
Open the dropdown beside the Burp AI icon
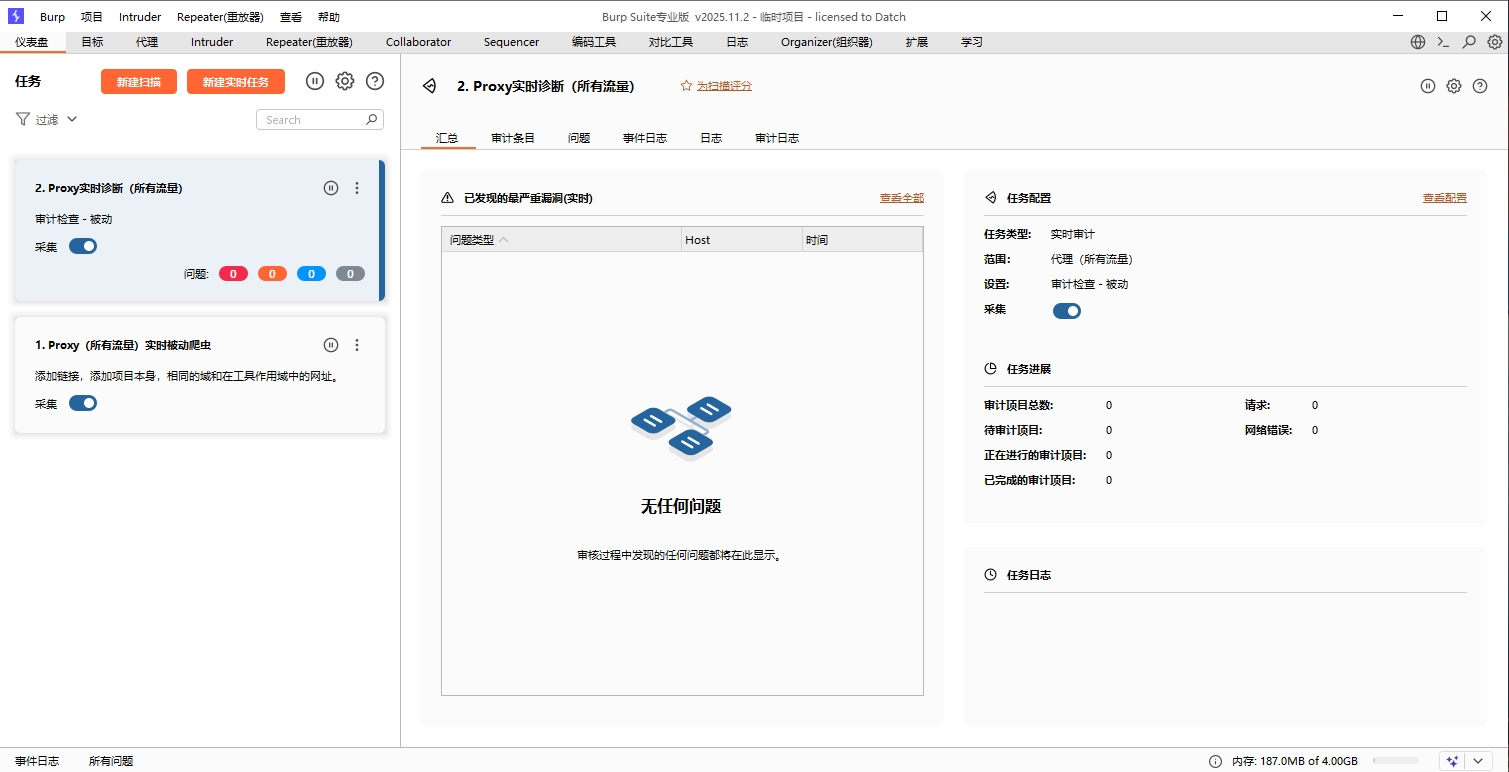click(x=1477, y=760)
